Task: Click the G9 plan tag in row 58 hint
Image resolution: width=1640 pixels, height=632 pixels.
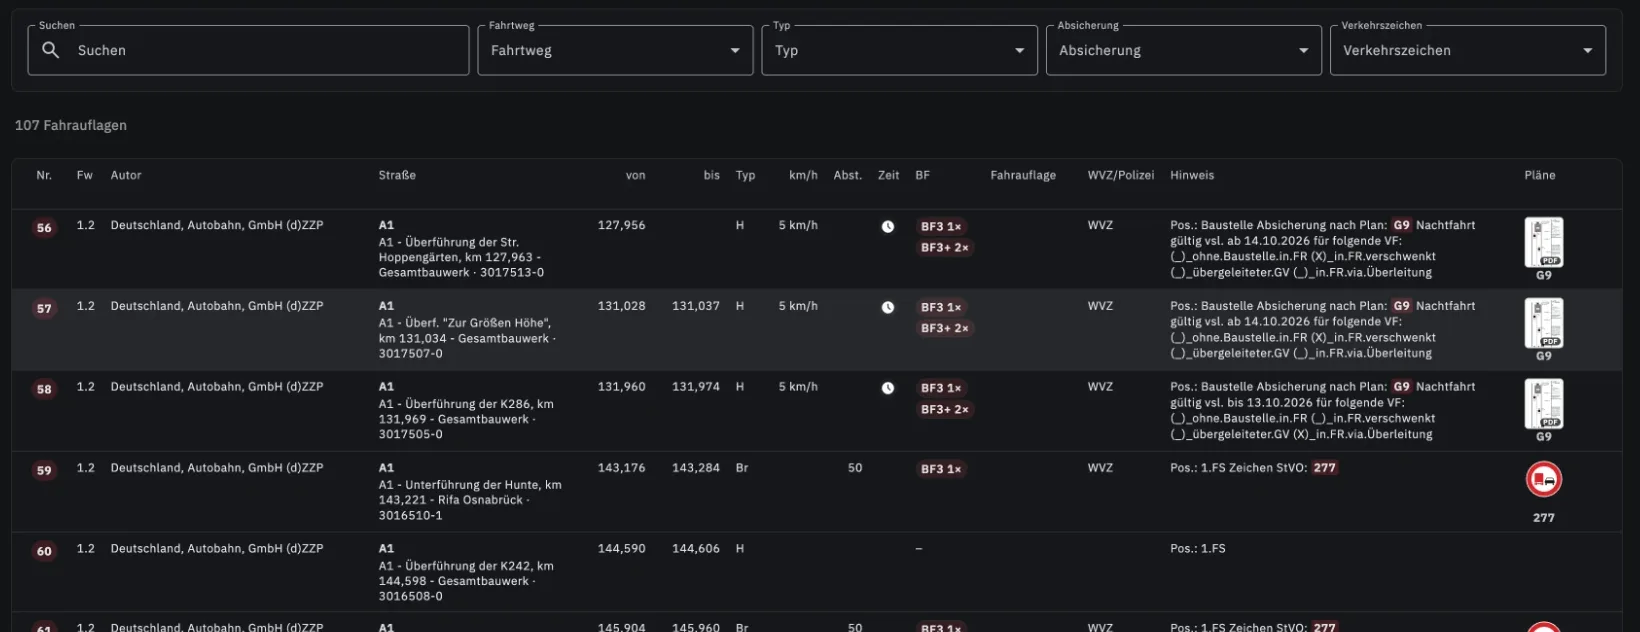Action: click(1402, 387)
